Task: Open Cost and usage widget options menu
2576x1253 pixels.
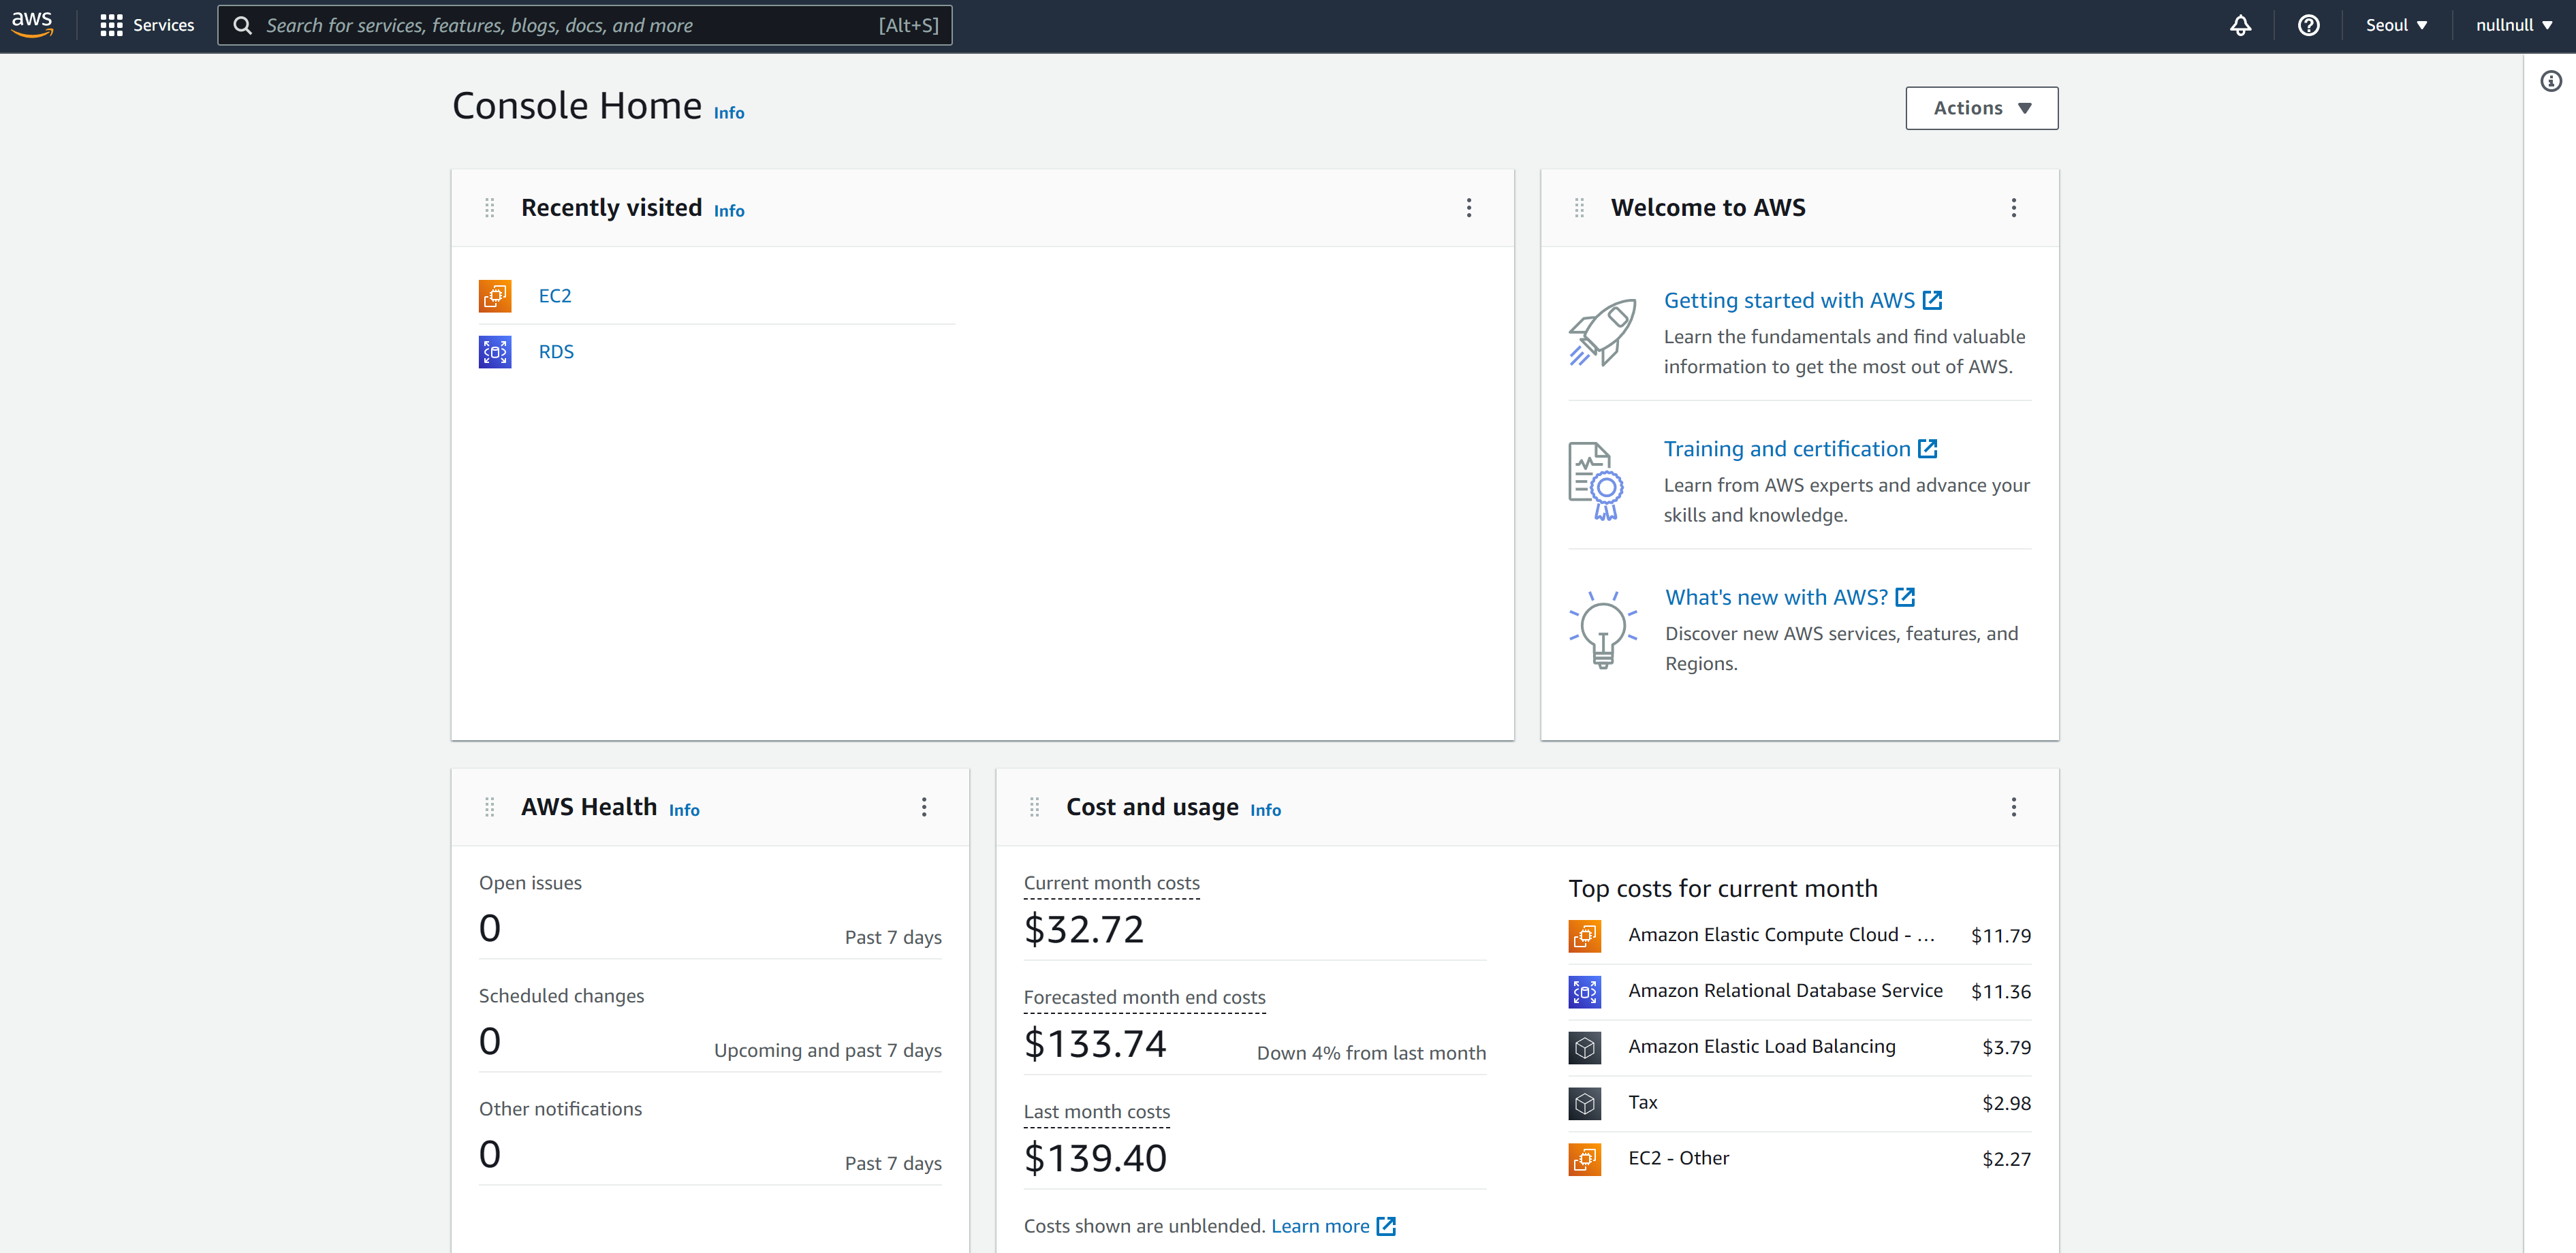Action: 2014,807
